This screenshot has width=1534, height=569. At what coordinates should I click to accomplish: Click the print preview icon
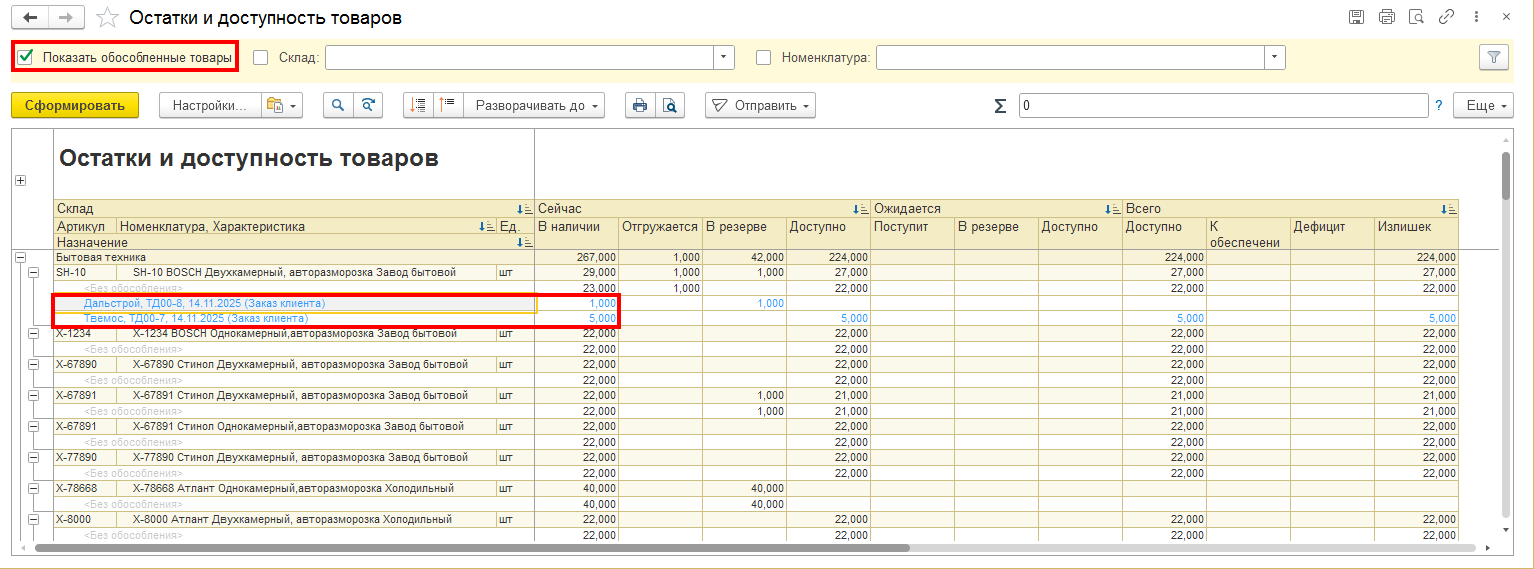coord(670,105)
